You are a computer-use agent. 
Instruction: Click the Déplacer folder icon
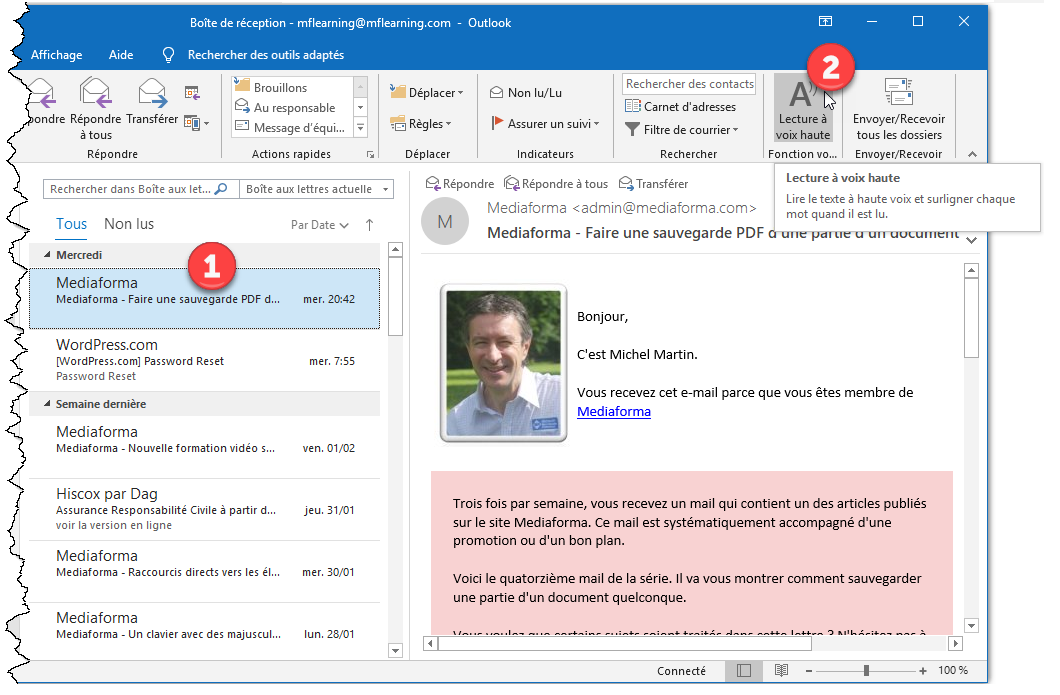[x=398, y=93]
